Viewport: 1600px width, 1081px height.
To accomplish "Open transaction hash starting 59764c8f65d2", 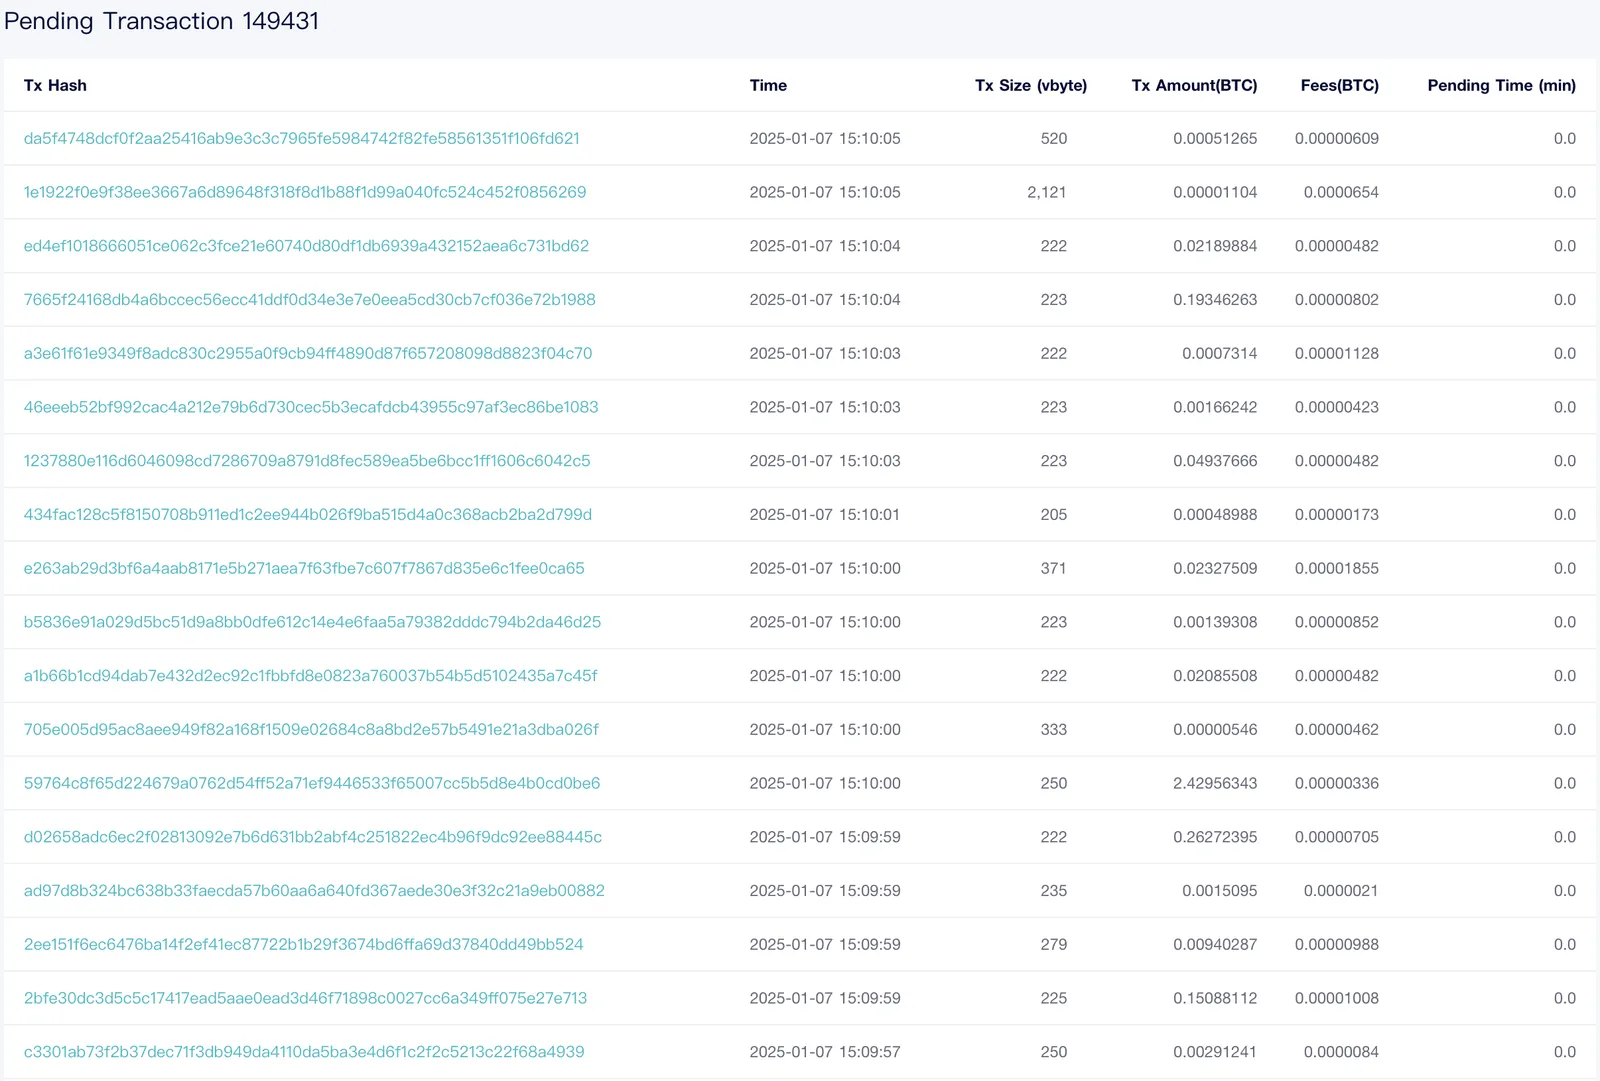I will pos(312,783).
